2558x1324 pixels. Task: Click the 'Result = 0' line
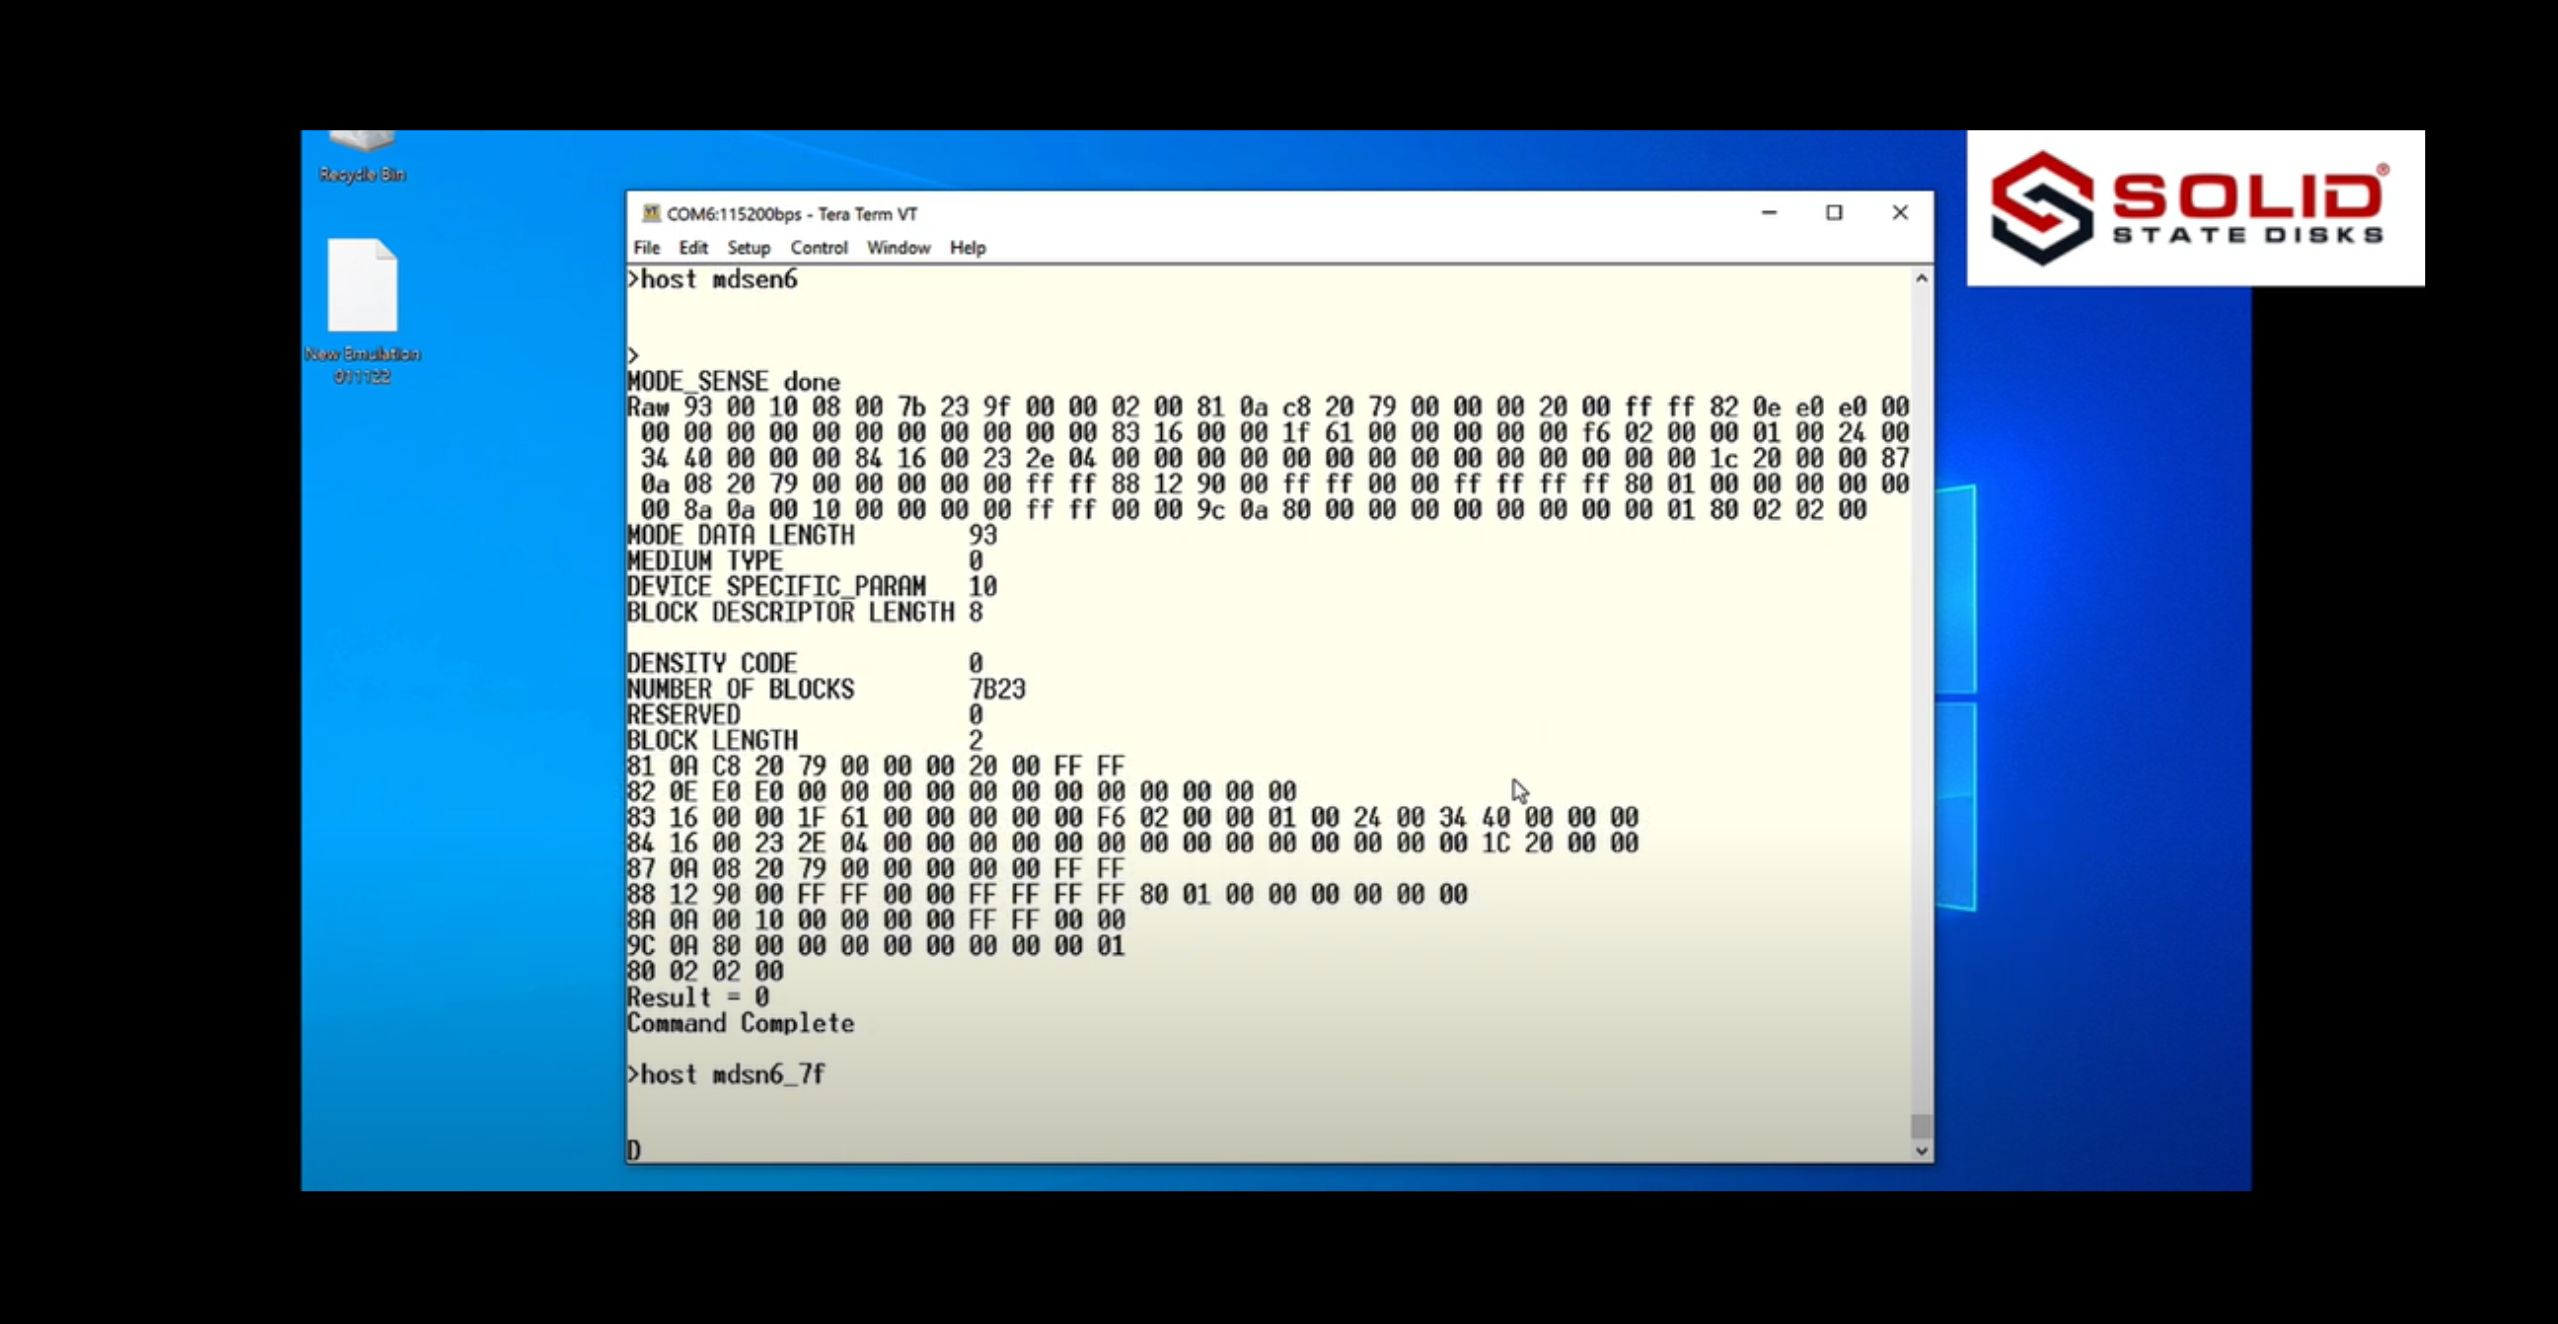[x=698, y=997]
